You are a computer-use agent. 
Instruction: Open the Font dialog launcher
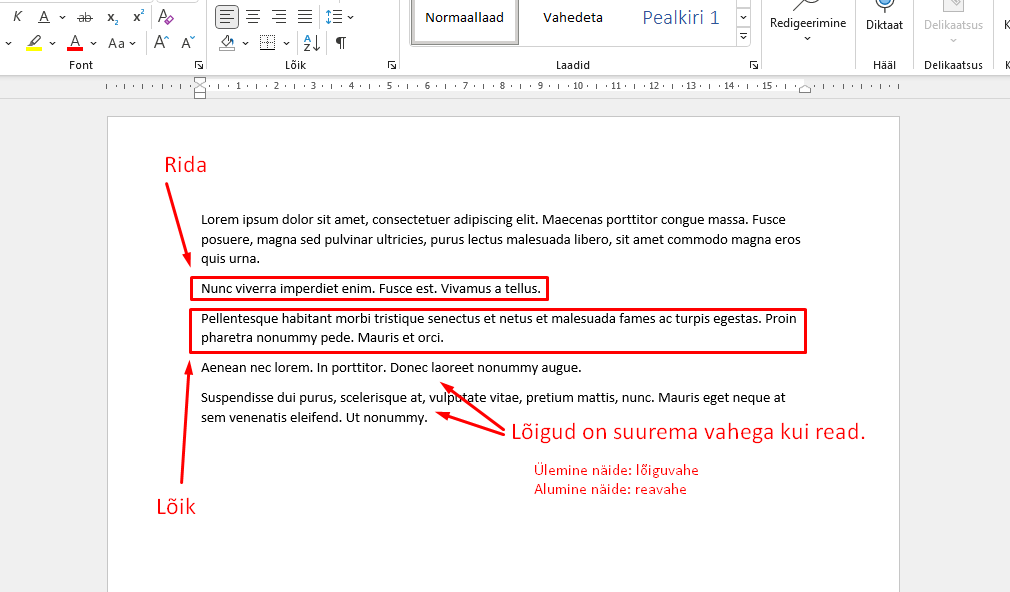click(199, 65)
